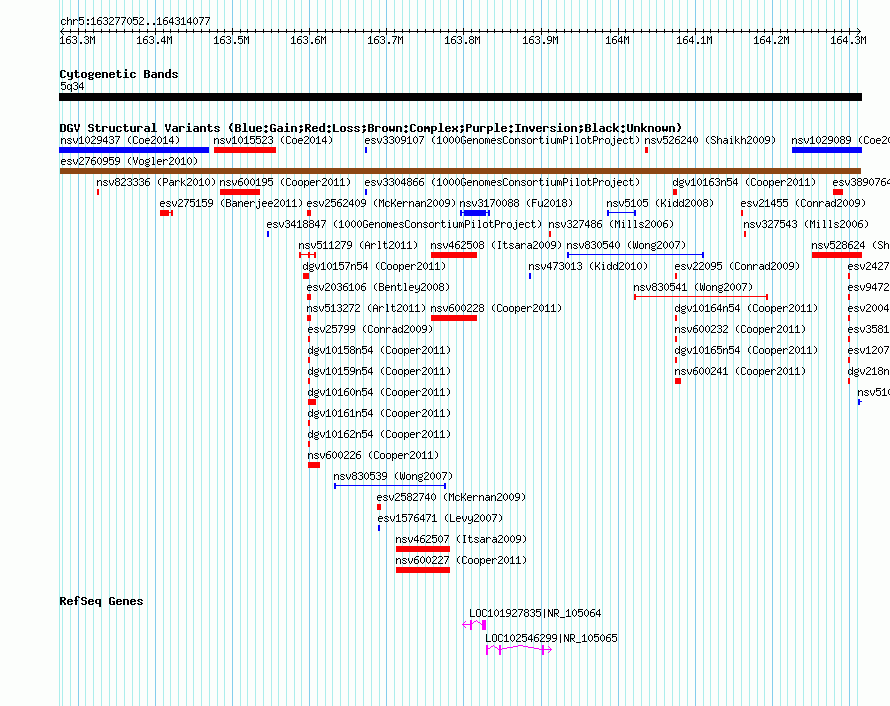Screen dimensions: 890x706
Task: Select nsv462508 (Itsara2009) label
Action: pyautogui.click(x=496, y=245)
